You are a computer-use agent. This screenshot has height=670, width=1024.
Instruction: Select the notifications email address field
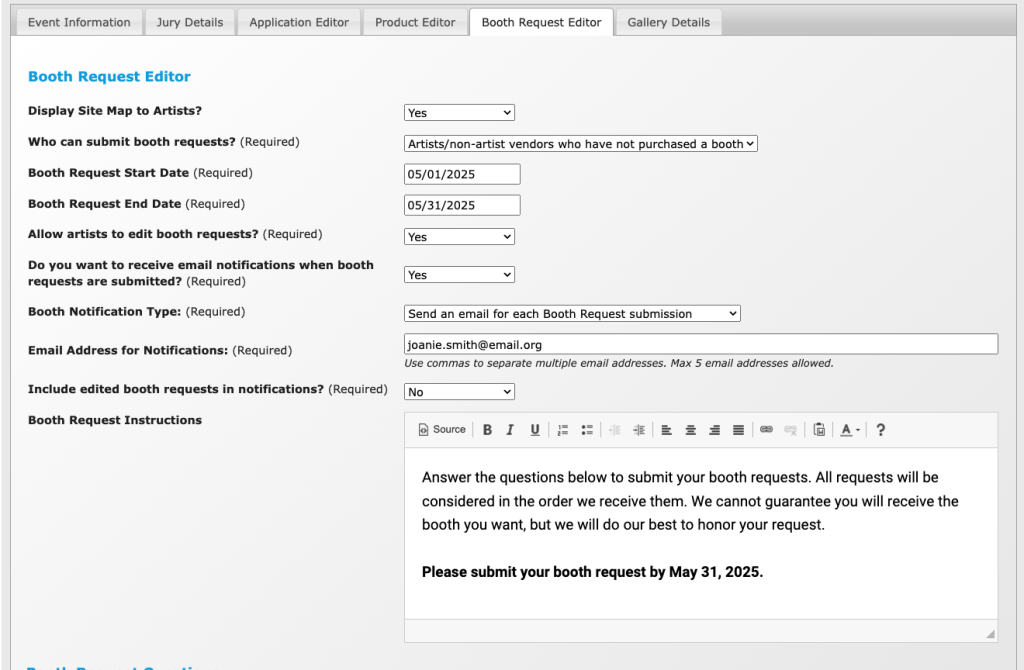(700, 344)
